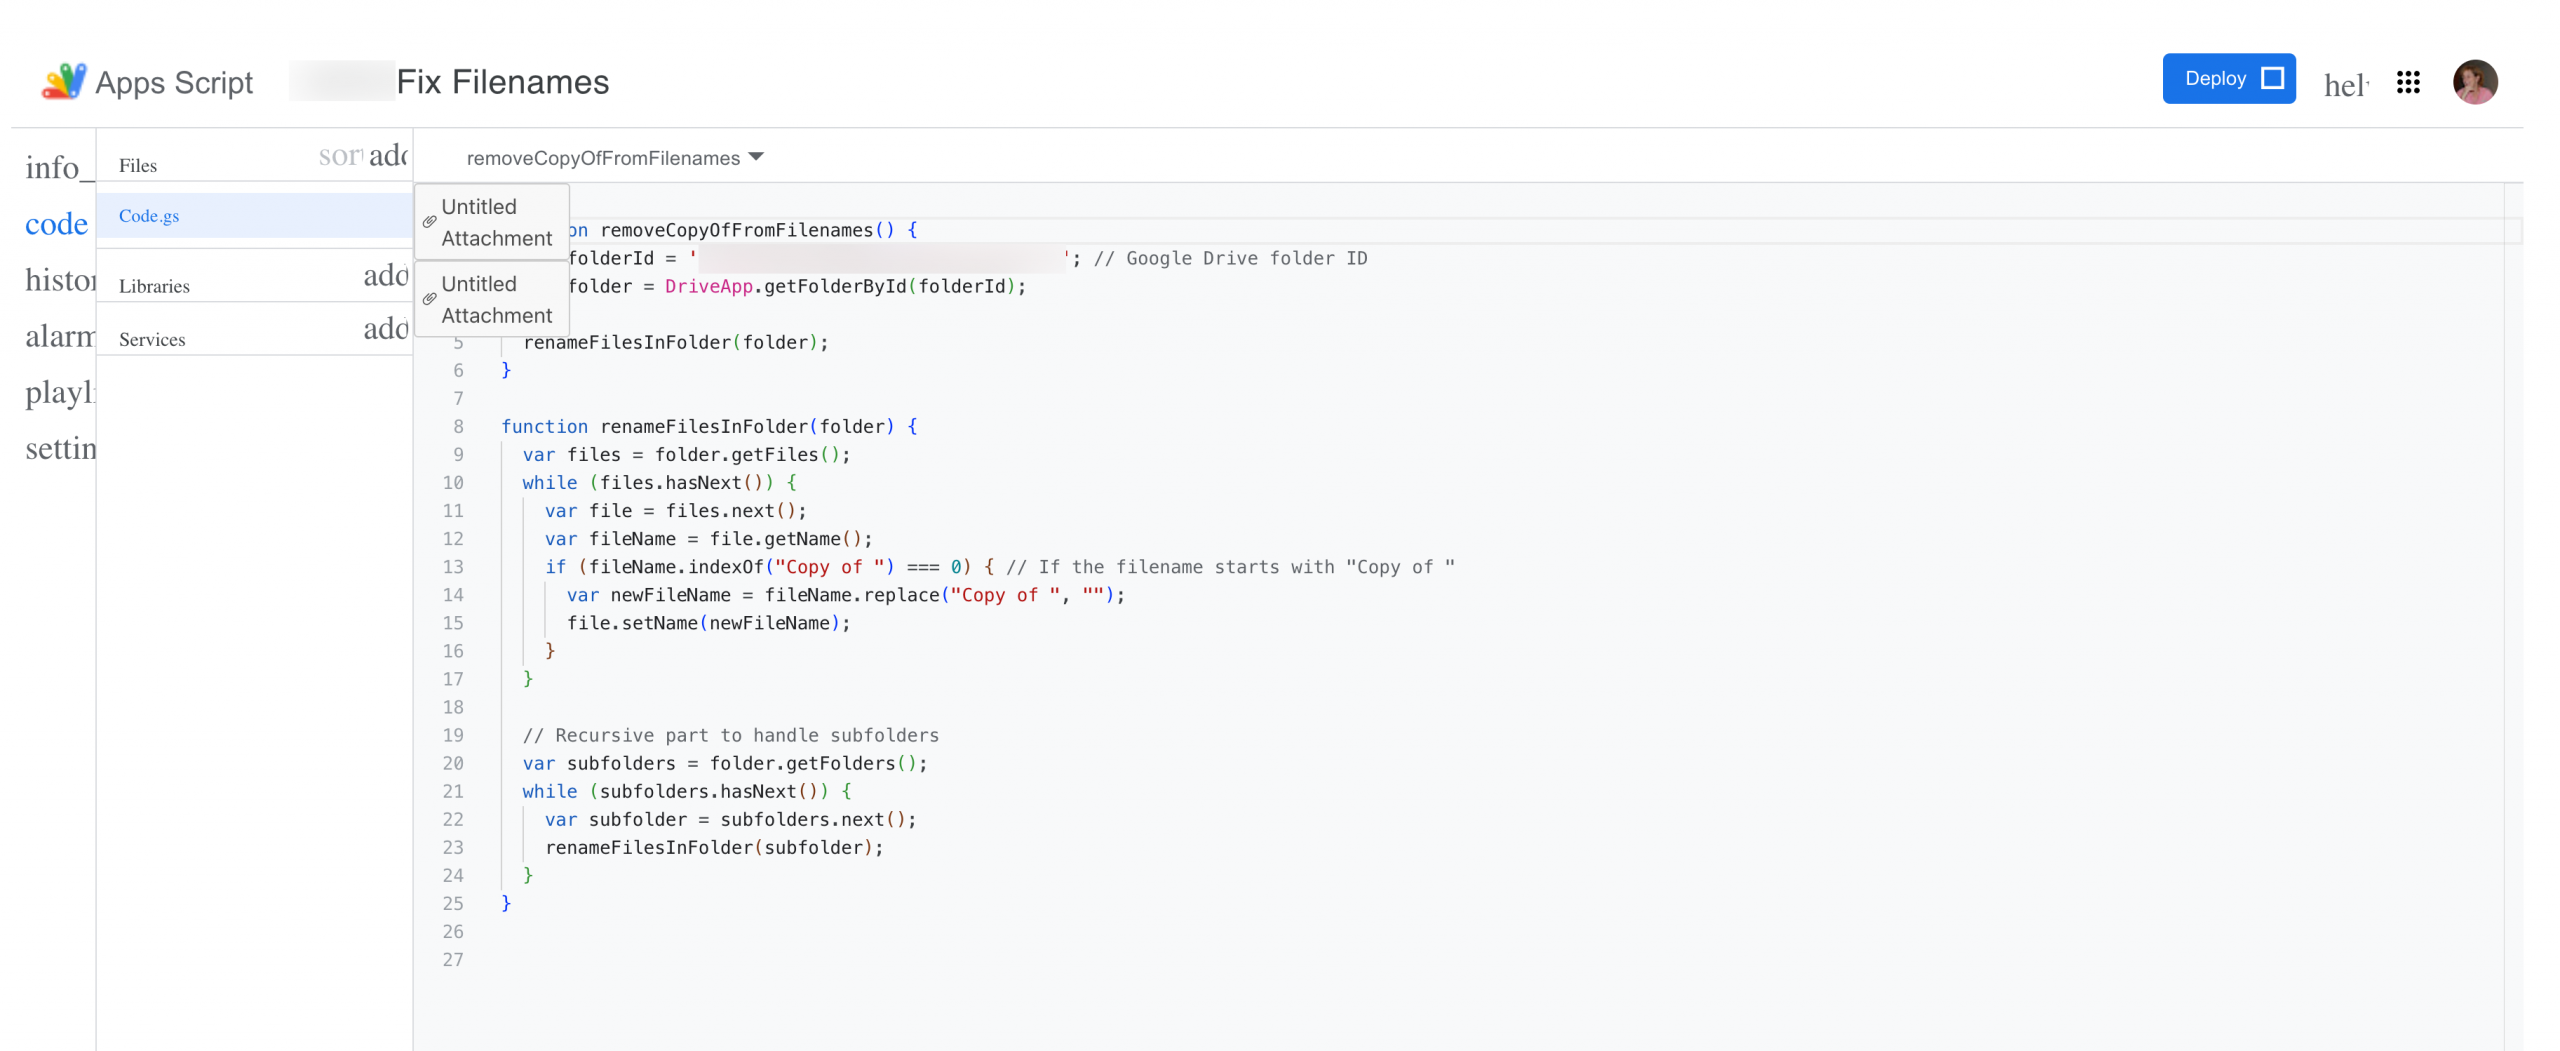Viewport: 2560px width, 1051px height.
Task: Open the user account avatar
Action: tap(2474, 82)
